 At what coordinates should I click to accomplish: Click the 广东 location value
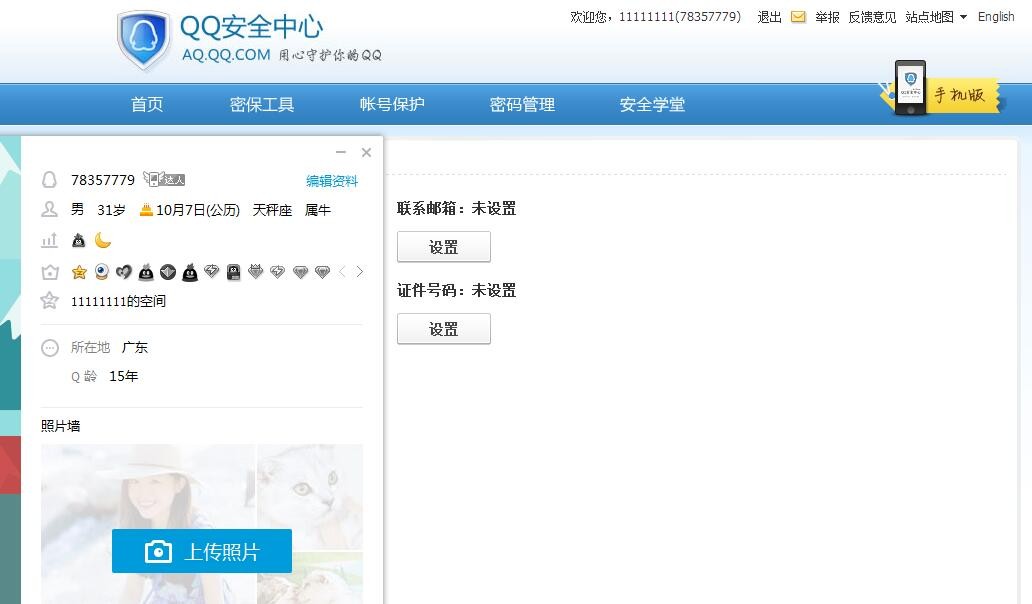tap(135, 347)
